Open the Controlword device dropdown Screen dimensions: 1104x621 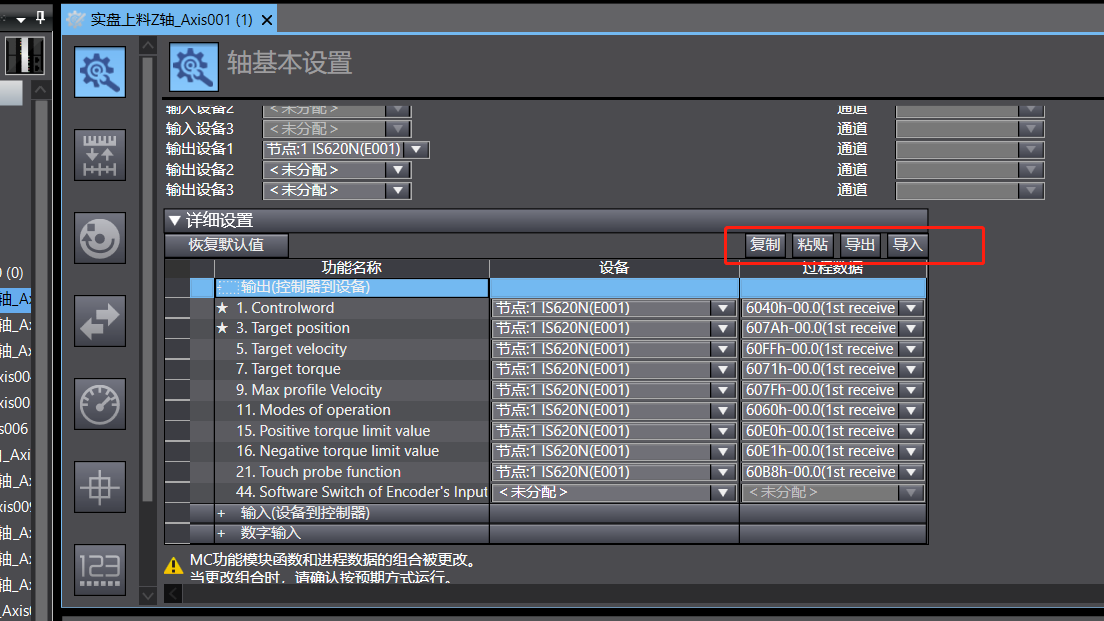point(724,308)
